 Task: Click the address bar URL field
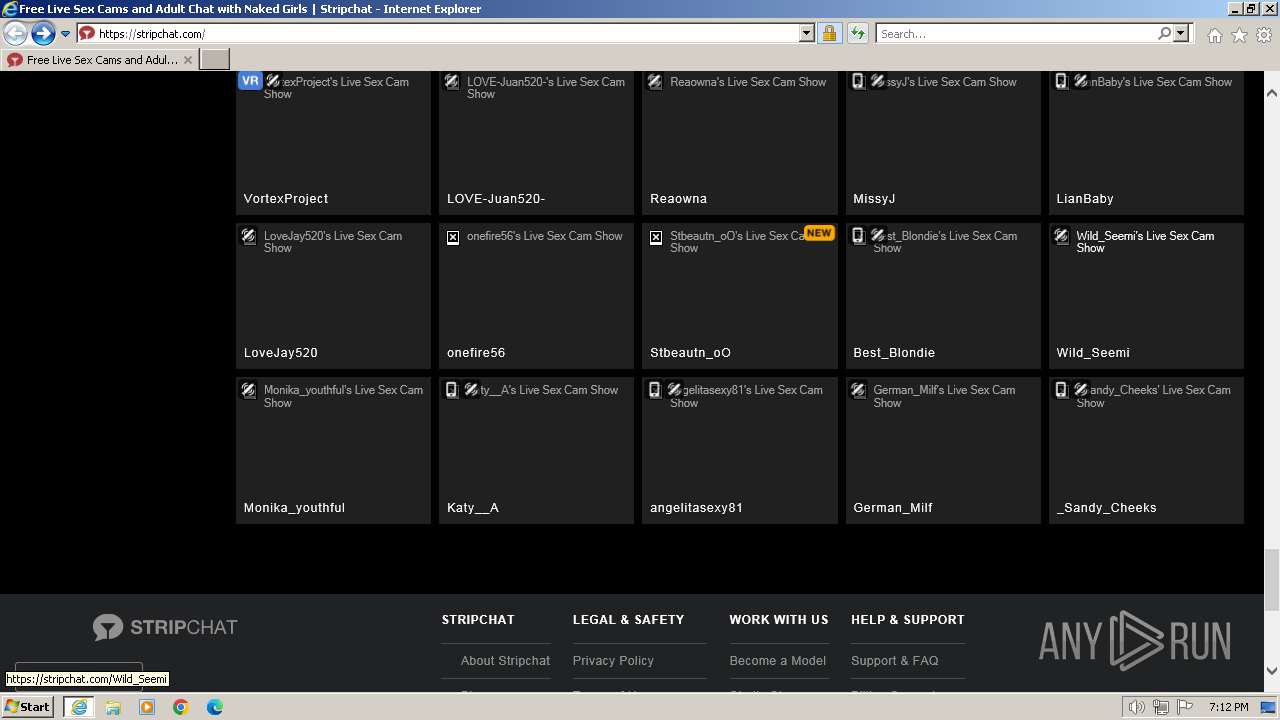click(x=438, y=34)
